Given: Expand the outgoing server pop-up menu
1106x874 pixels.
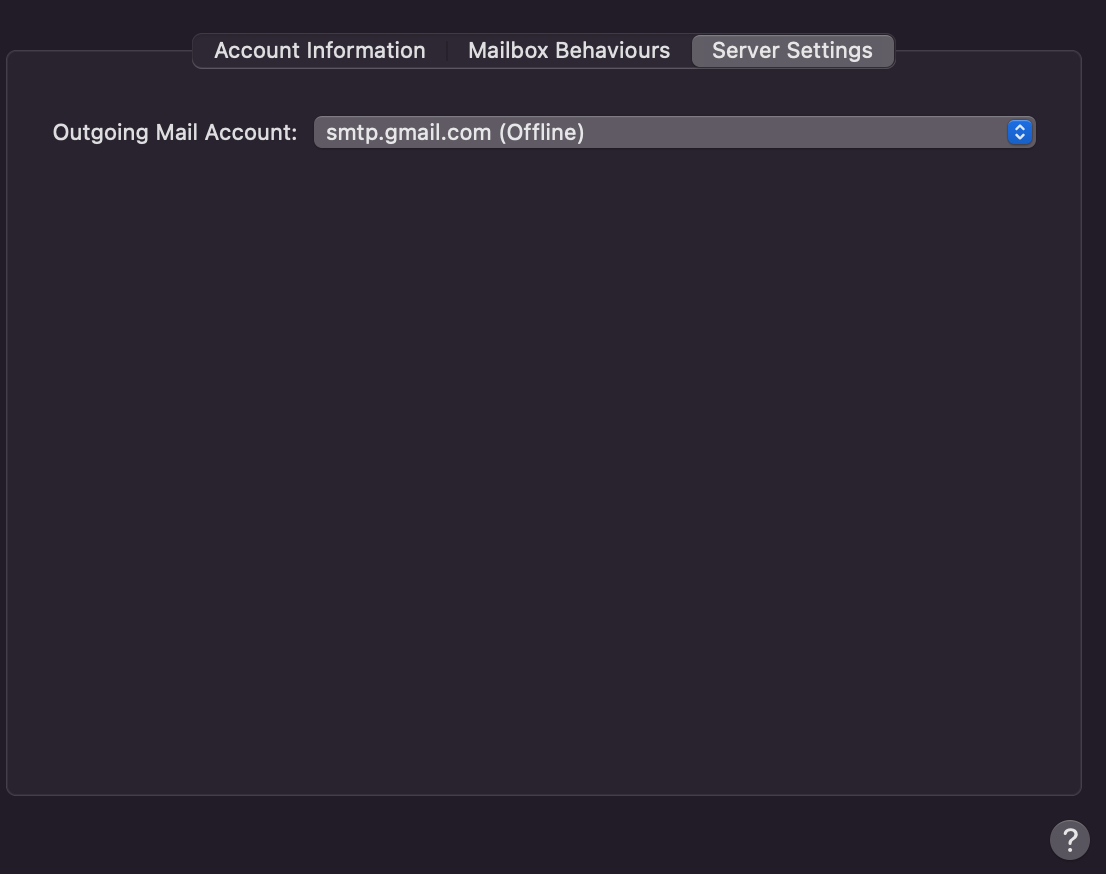Looking at the screenshot, I should pos(674,132).
